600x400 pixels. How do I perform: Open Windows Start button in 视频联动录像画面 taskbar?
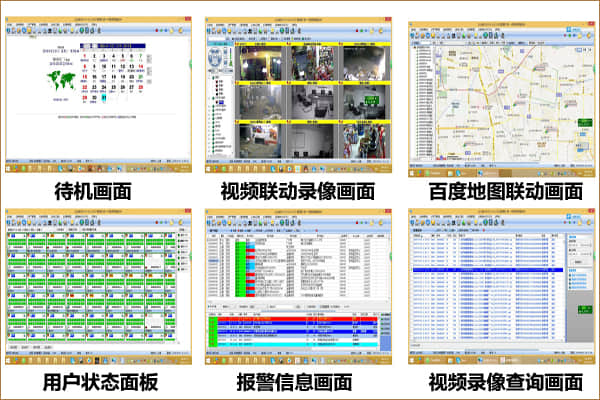(209, 169)
